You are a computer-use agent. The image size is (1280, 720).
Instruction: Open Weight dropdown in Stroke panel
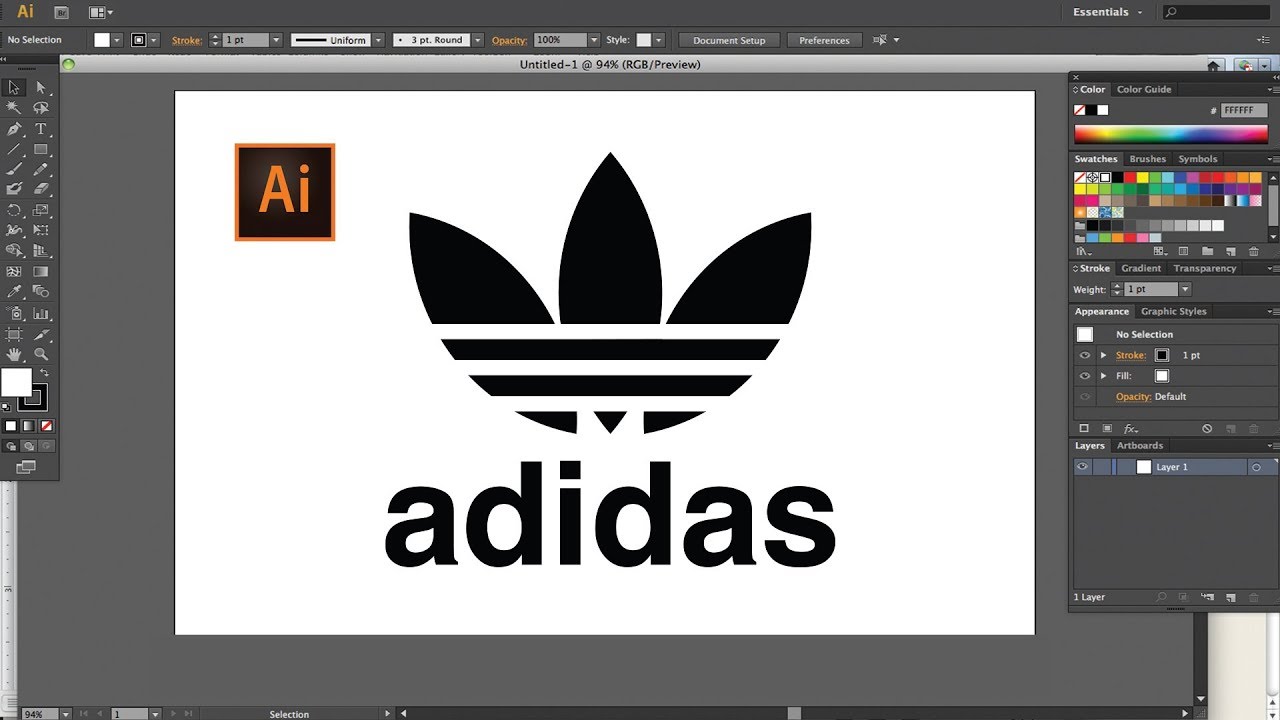click(1185, 289)
